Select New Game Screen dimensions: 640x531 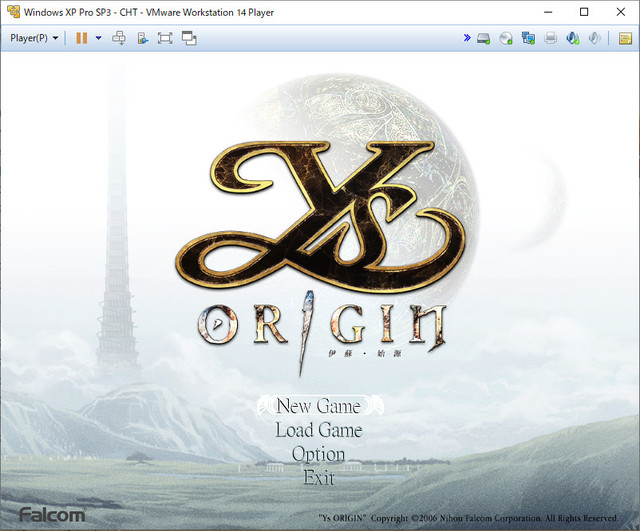(x=320, y=406)
